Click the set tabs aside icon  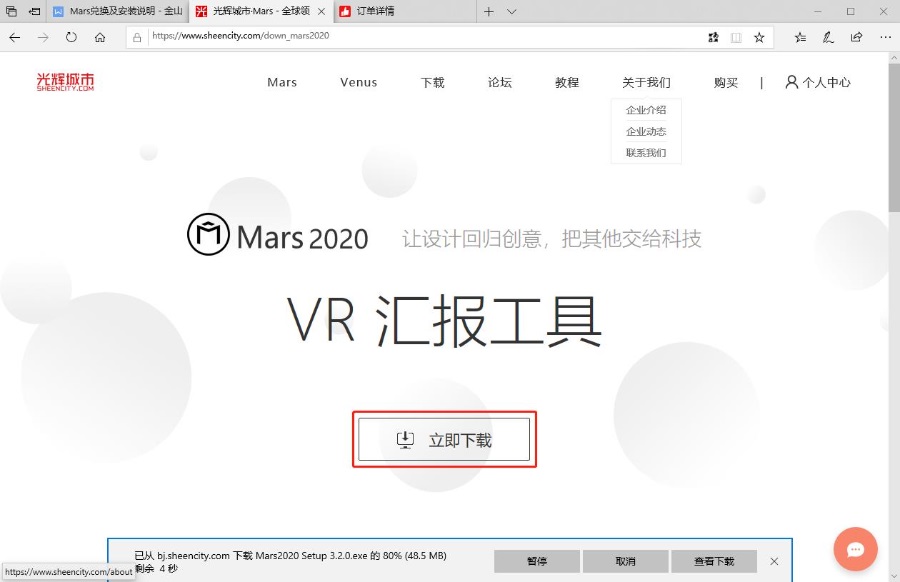(34, 11)
